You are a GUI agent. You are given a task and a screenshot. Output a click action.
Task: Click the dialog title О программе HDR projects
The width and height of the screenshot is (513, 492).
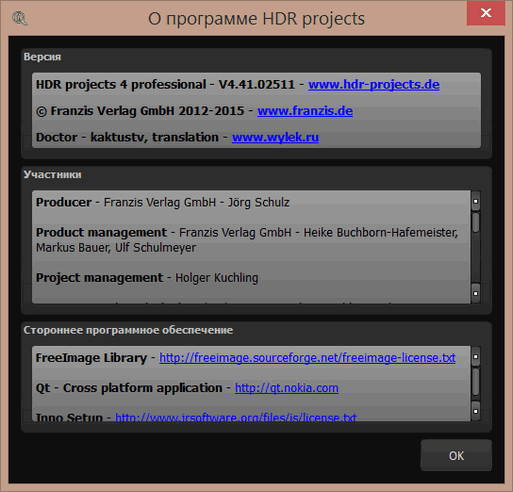tap(256, 19)
